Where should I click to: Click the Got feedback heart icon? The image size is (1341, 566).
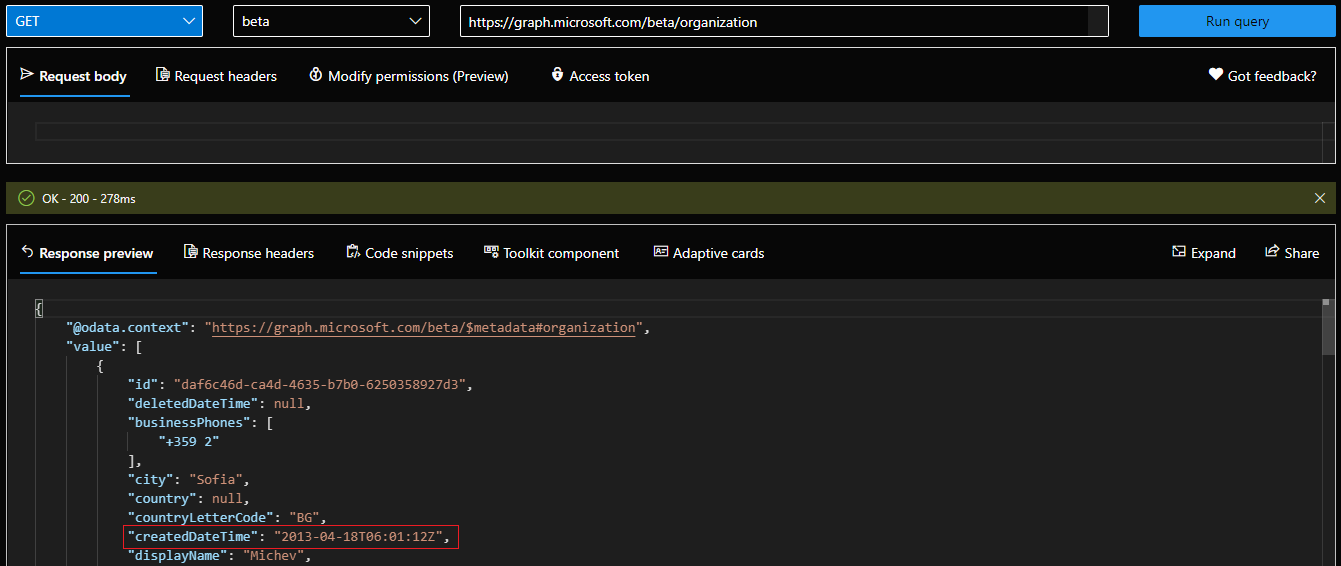pos(1215,75)
